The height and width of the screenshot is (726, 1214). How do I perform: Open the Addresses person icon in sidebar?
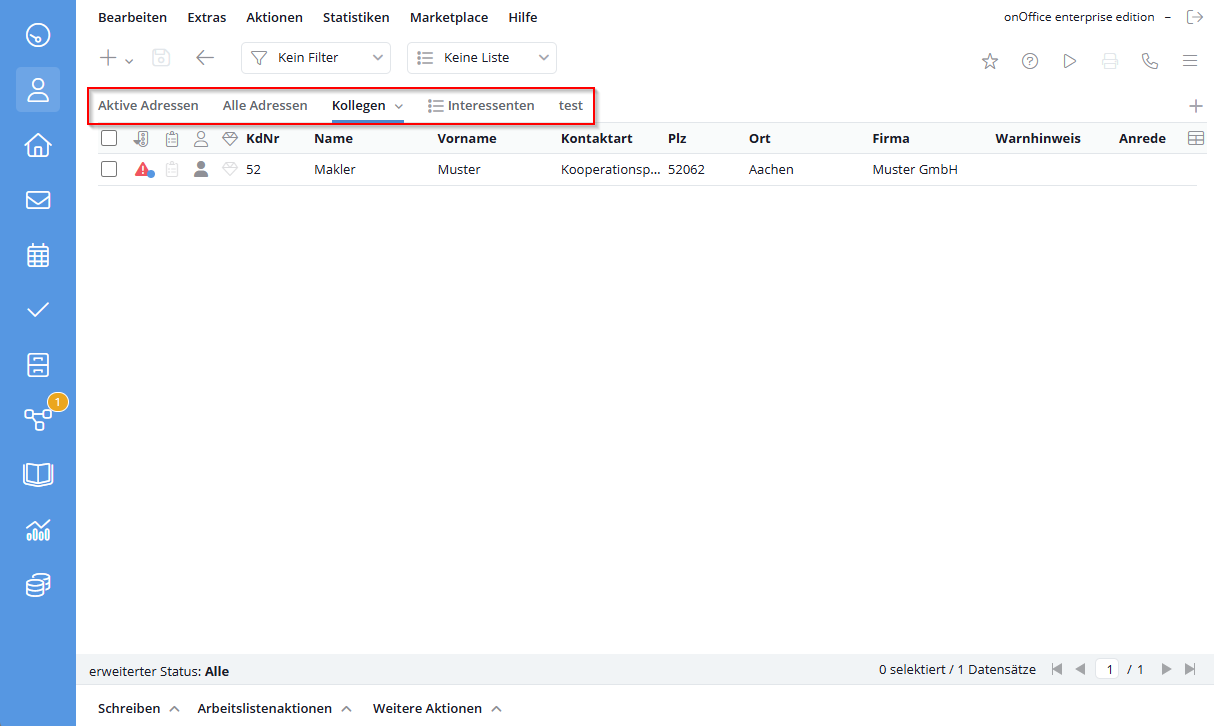click(38, 90)
